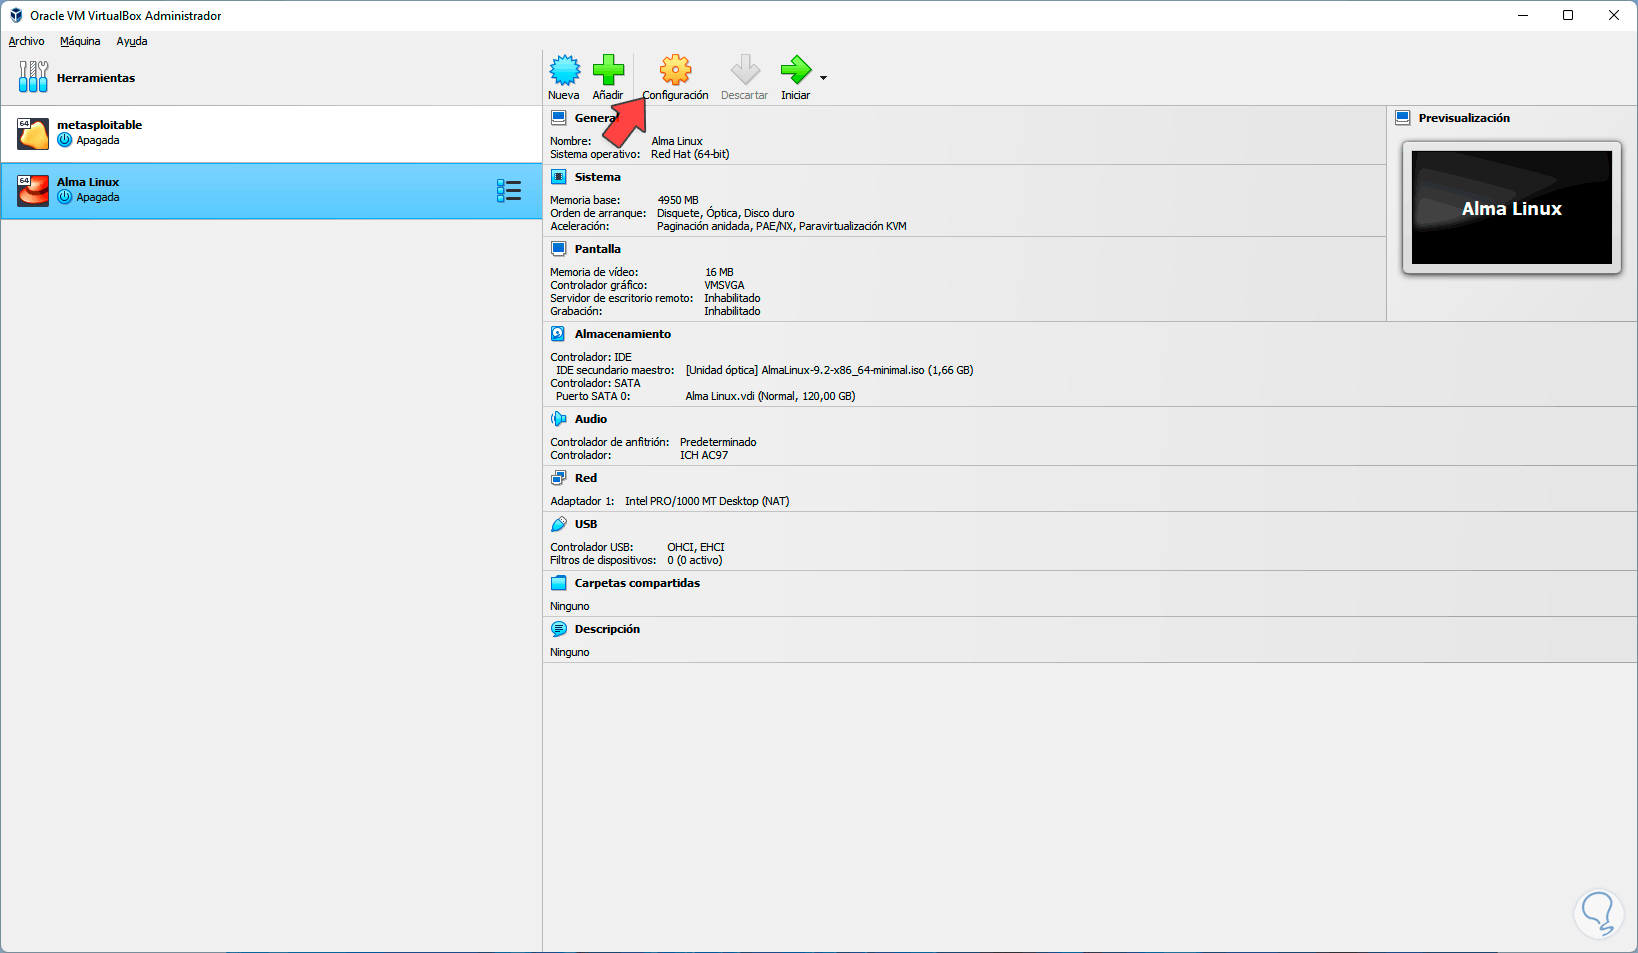
Task: Open the Sistema section header
Action: coord(598,177)
